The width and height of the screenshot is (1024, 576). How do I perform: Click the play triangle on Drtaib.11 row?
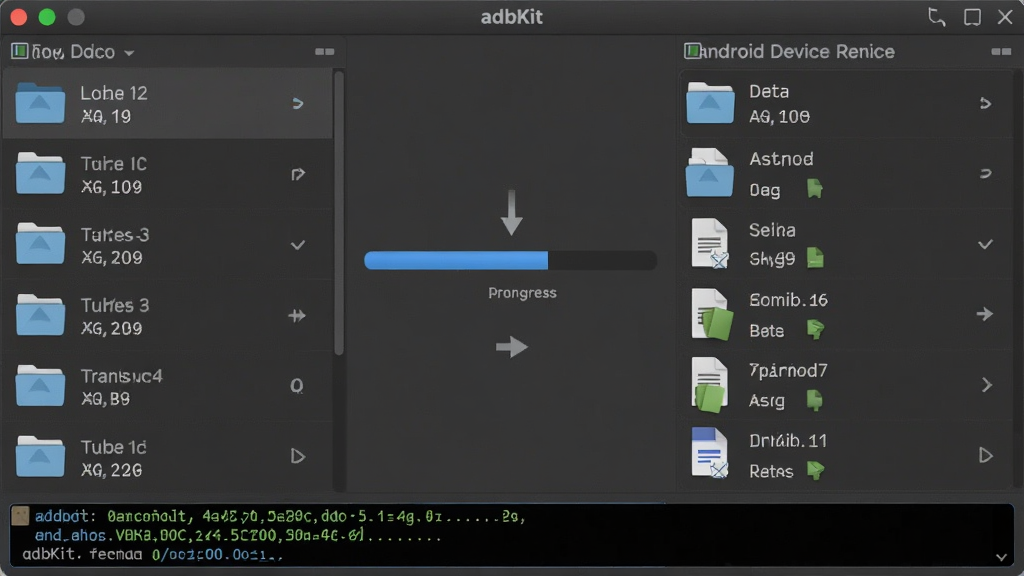tap(985, 455)
